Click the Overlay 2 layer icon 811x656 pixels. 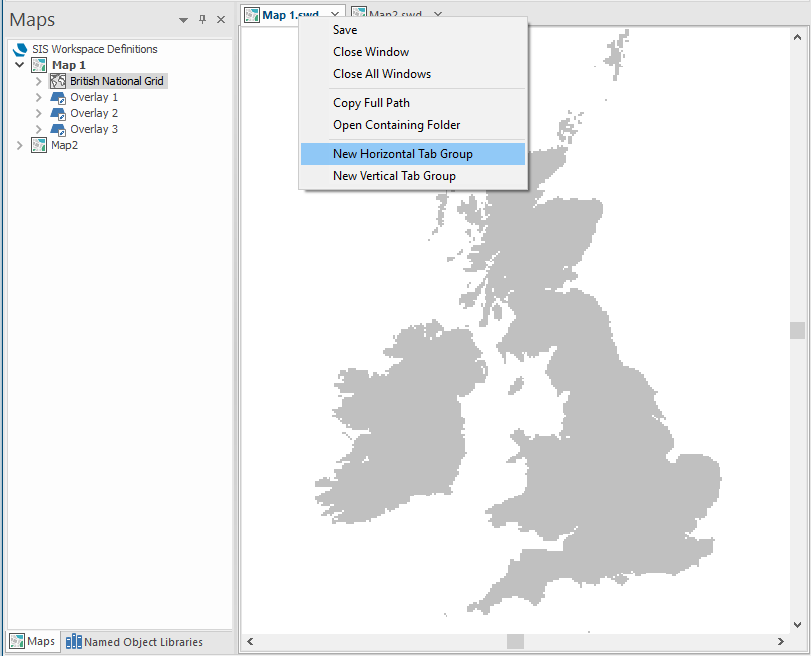58,113
